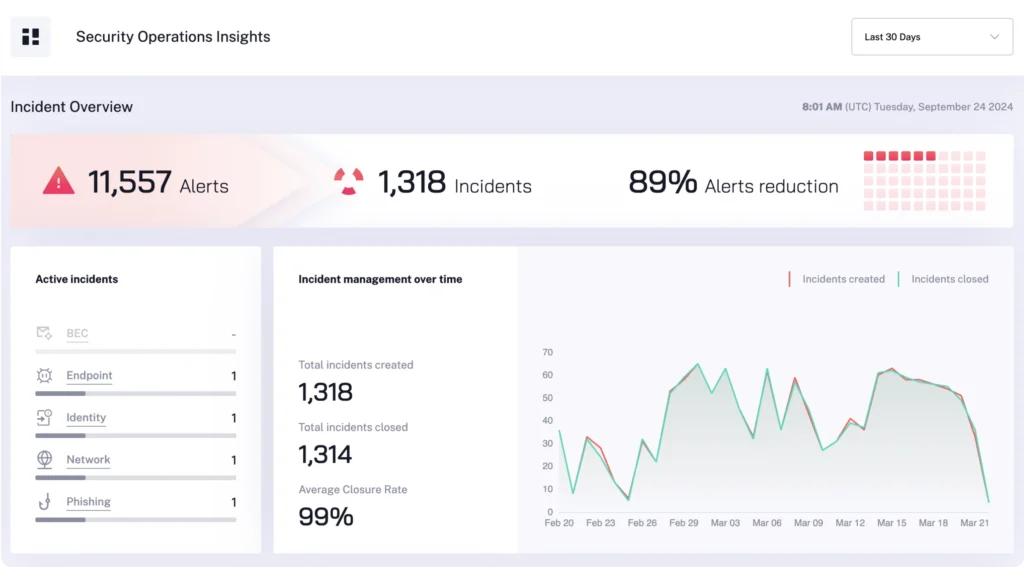1024x567 pixels.
Task: Click the Network globe icon
Action: [45, 460]
